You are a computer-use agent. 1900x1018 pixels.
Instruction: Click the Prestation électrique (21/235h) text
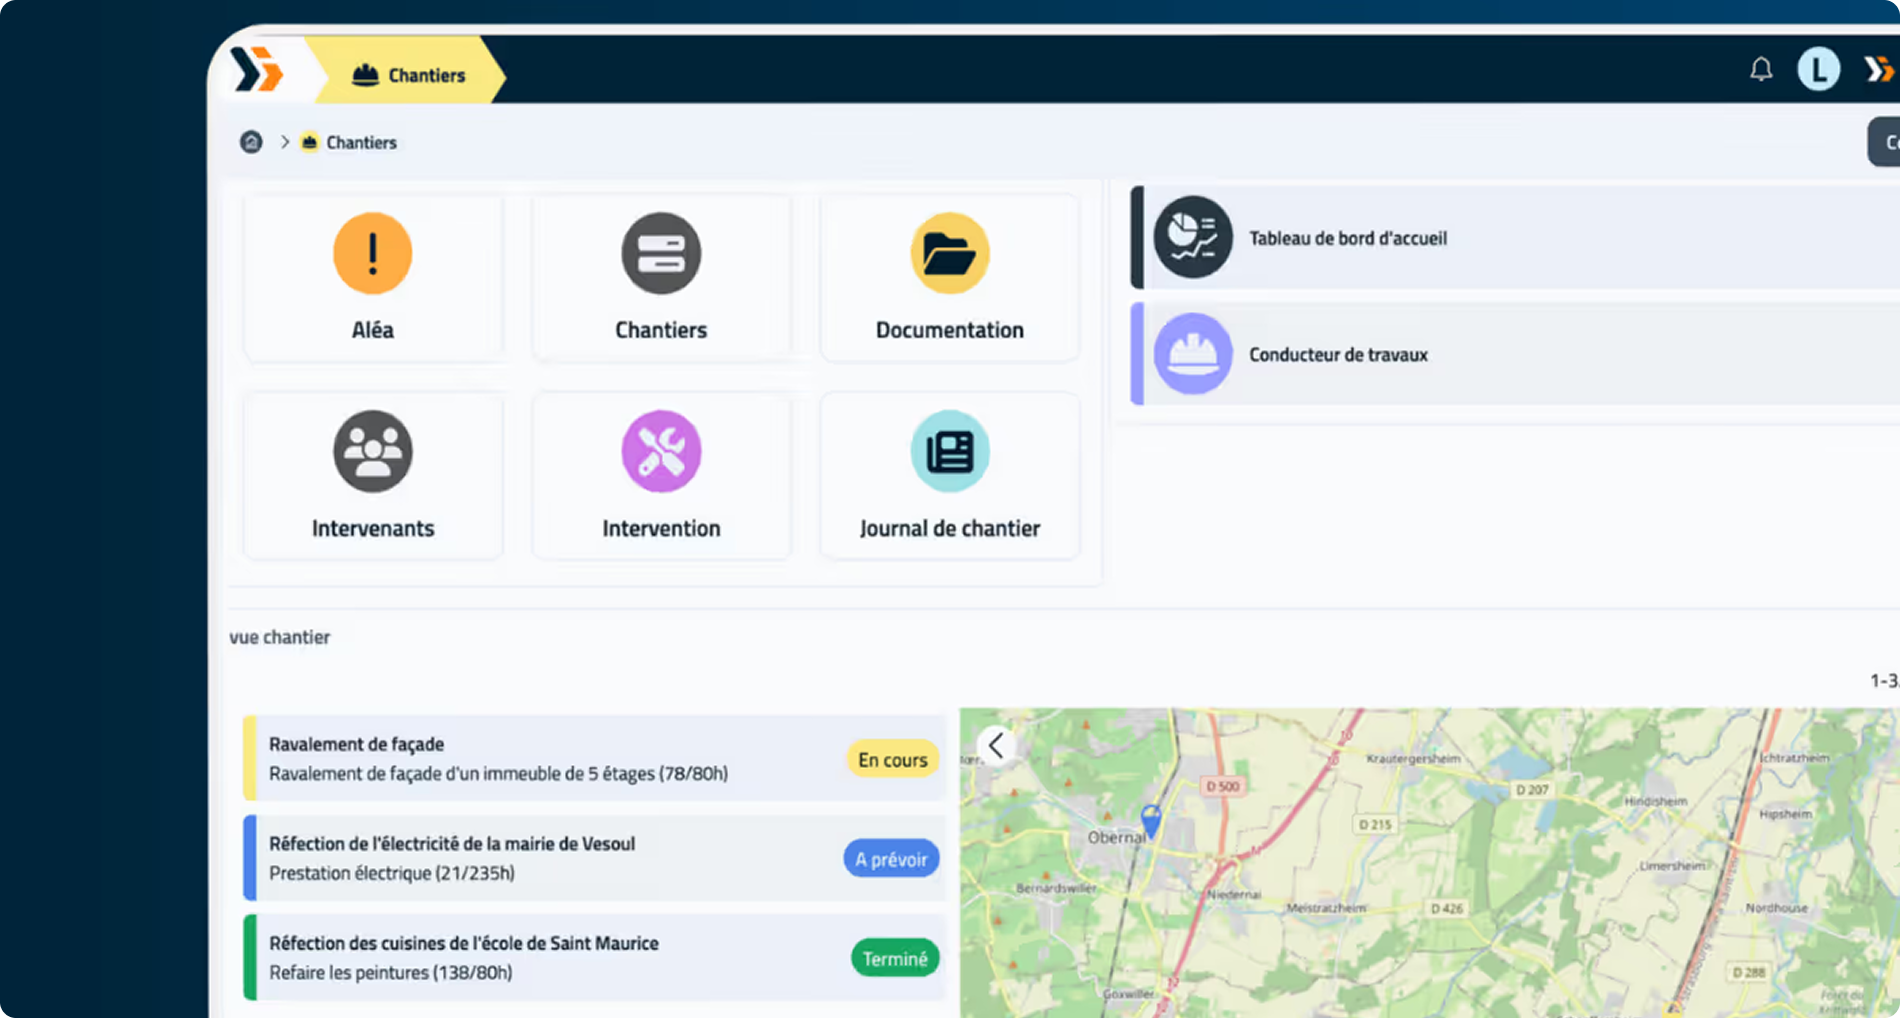click(392, 873)
